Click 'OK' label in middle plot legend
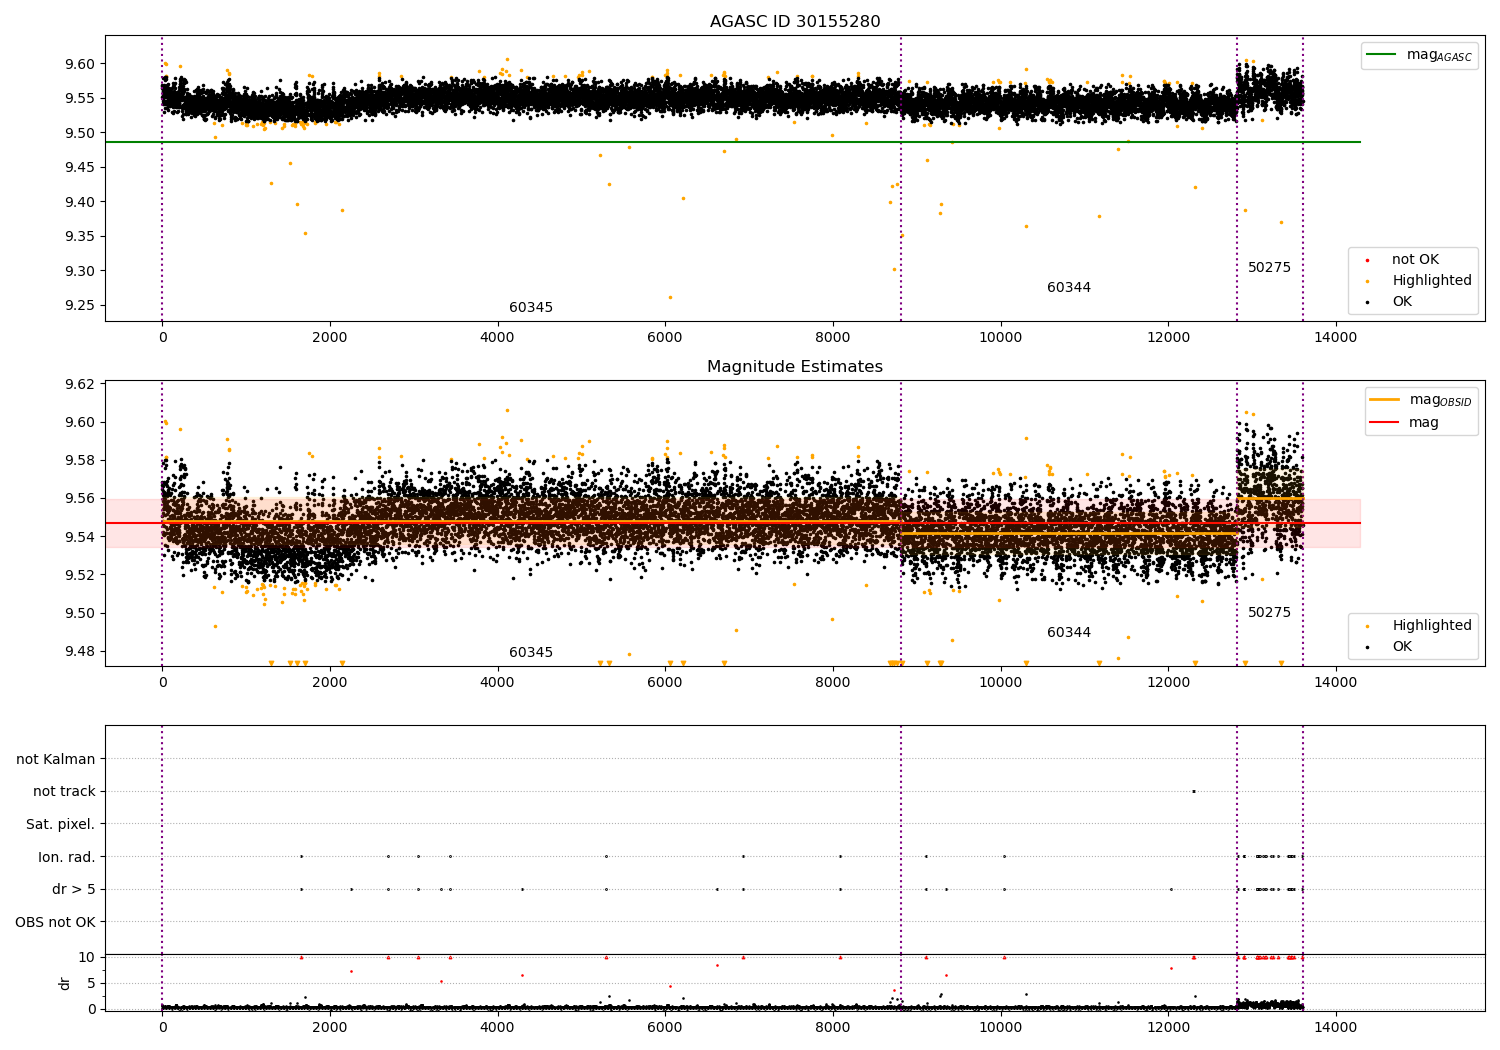This screenshot has width=1500, height=1050. coord(1402,647)
